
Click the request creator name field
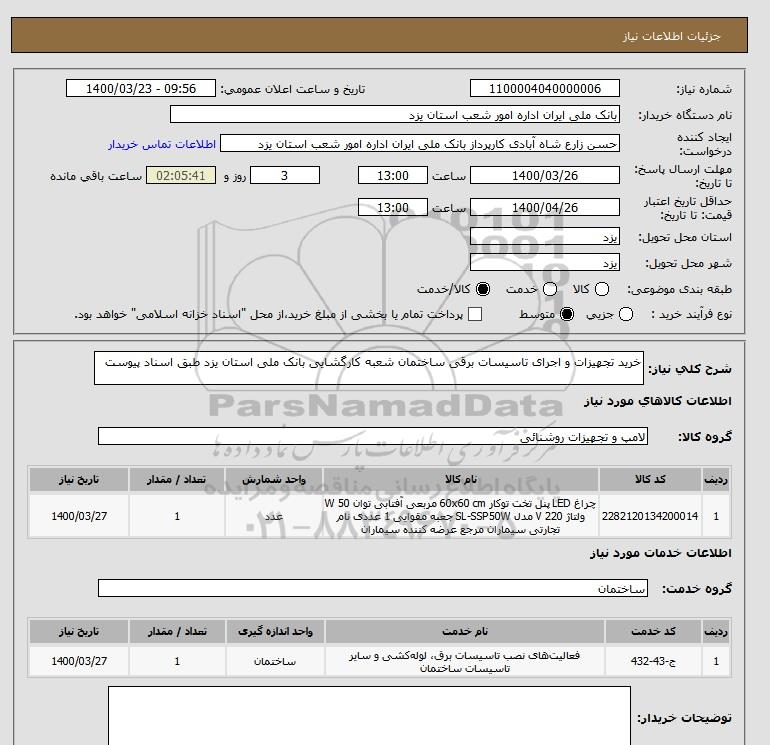point(420,143)
